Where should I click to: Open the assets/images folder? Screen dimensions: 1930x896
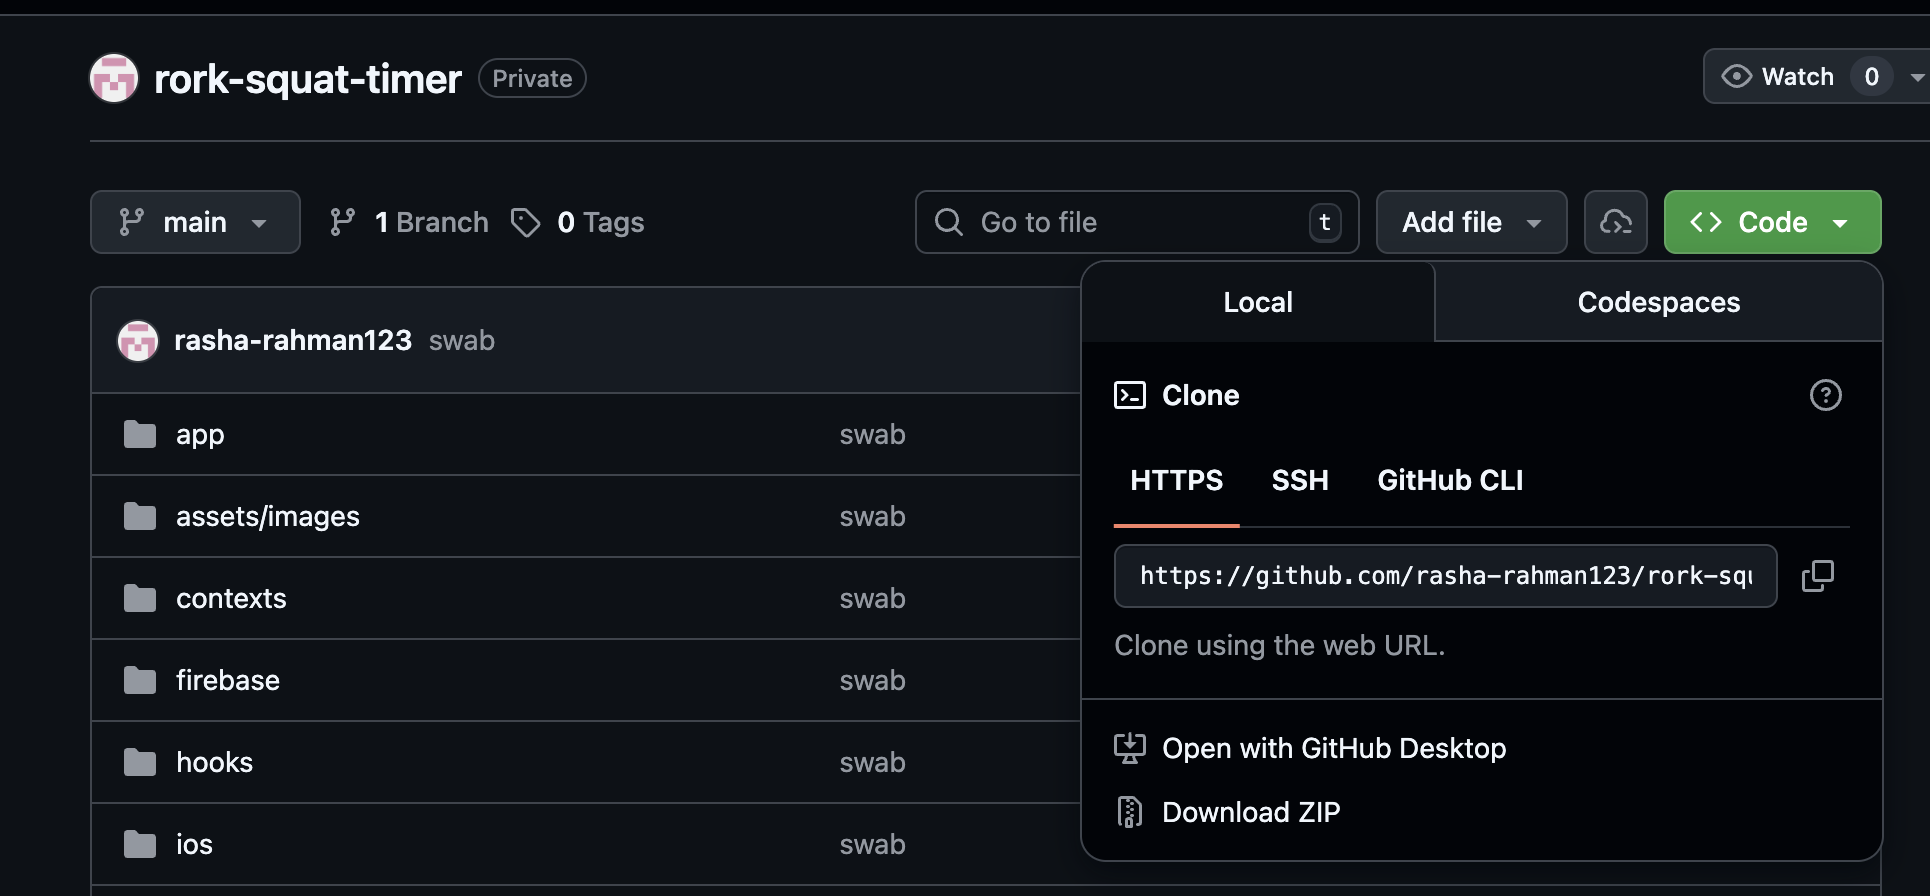[x=268, y=516]
